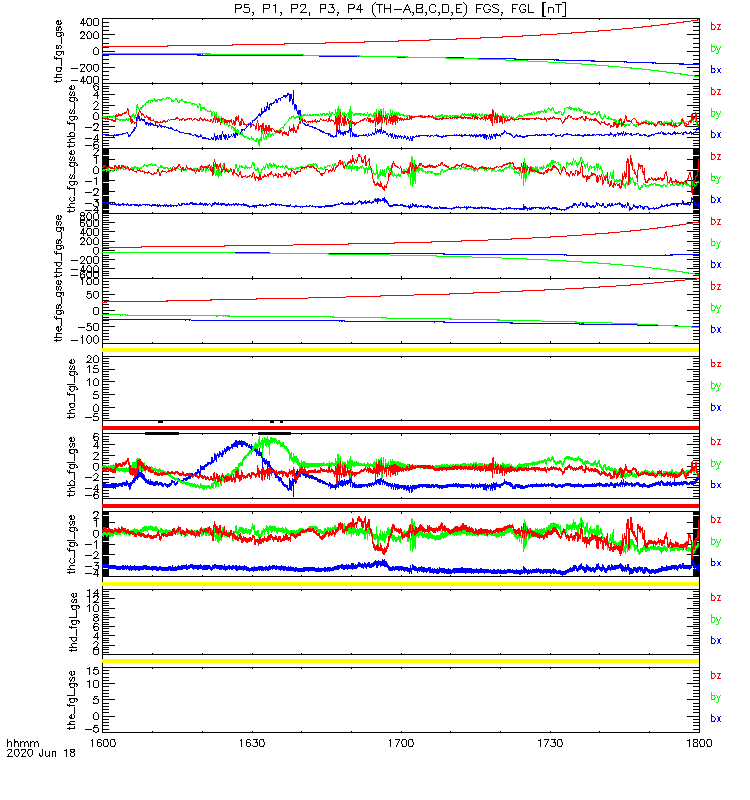Click the green 'by' legend of thd_fgl_gse panel

click(x=716, y=619)
